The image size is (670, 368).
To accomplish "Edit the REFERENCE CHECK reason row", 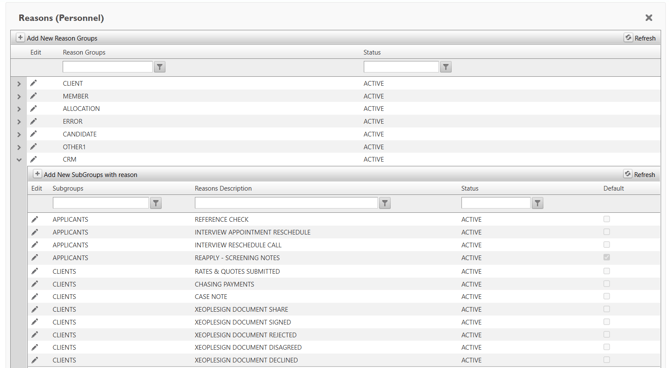I will pyautogui.click(x=35, y=219).
